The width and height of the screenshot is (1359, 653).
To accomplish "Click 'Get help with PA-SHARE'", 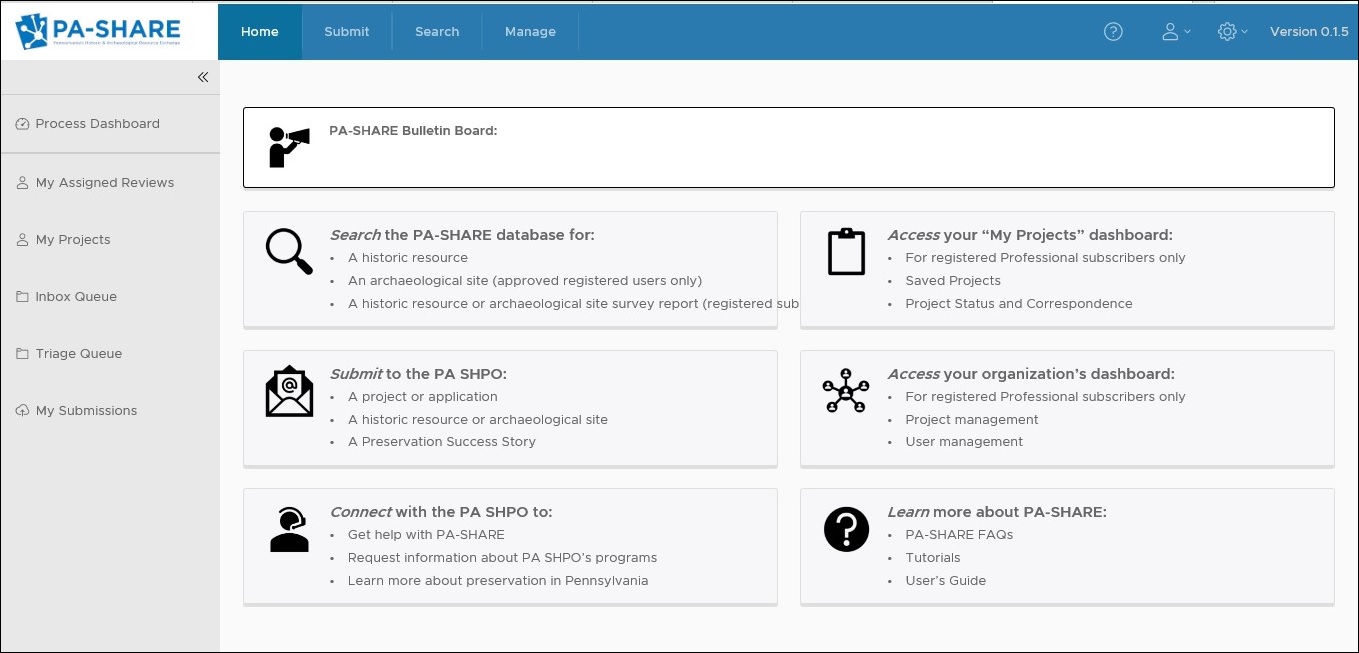I will [426, 535].
